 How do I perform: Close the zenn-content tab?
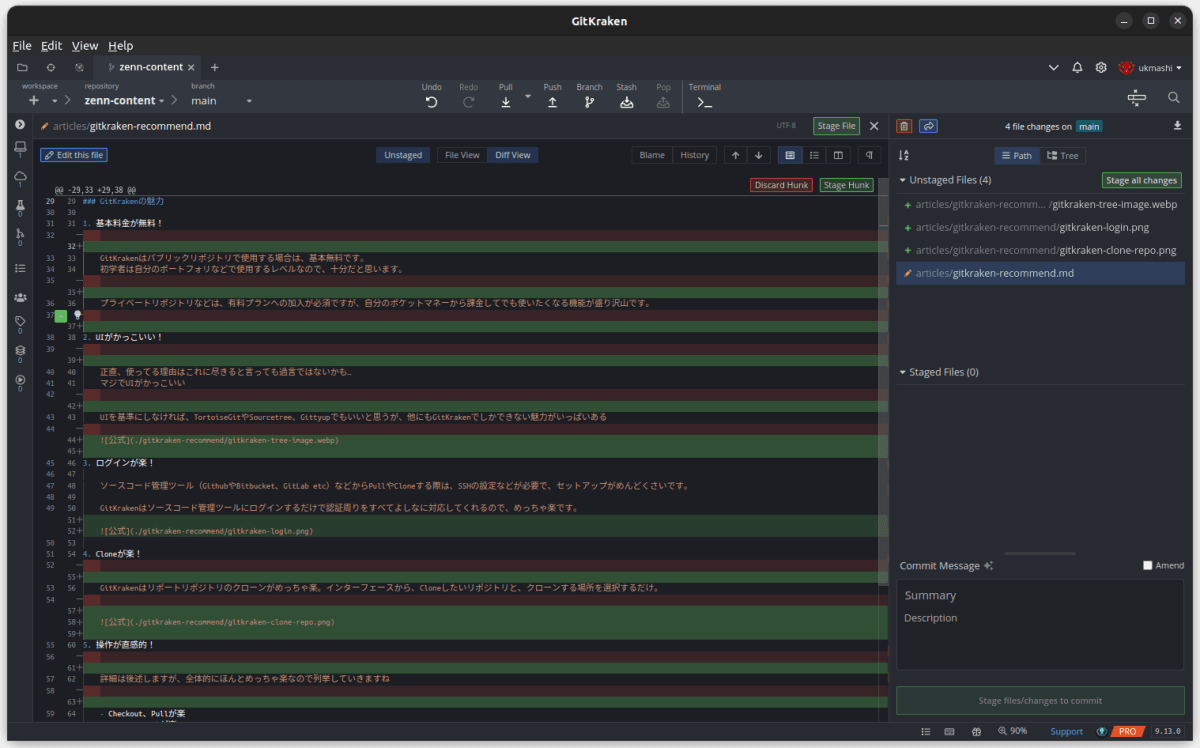coord(191,67)
